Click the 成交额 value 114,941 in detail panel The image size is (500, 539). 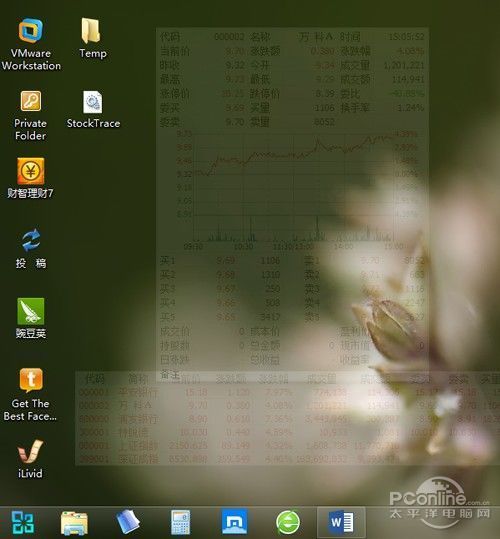(x=408, y=79)
